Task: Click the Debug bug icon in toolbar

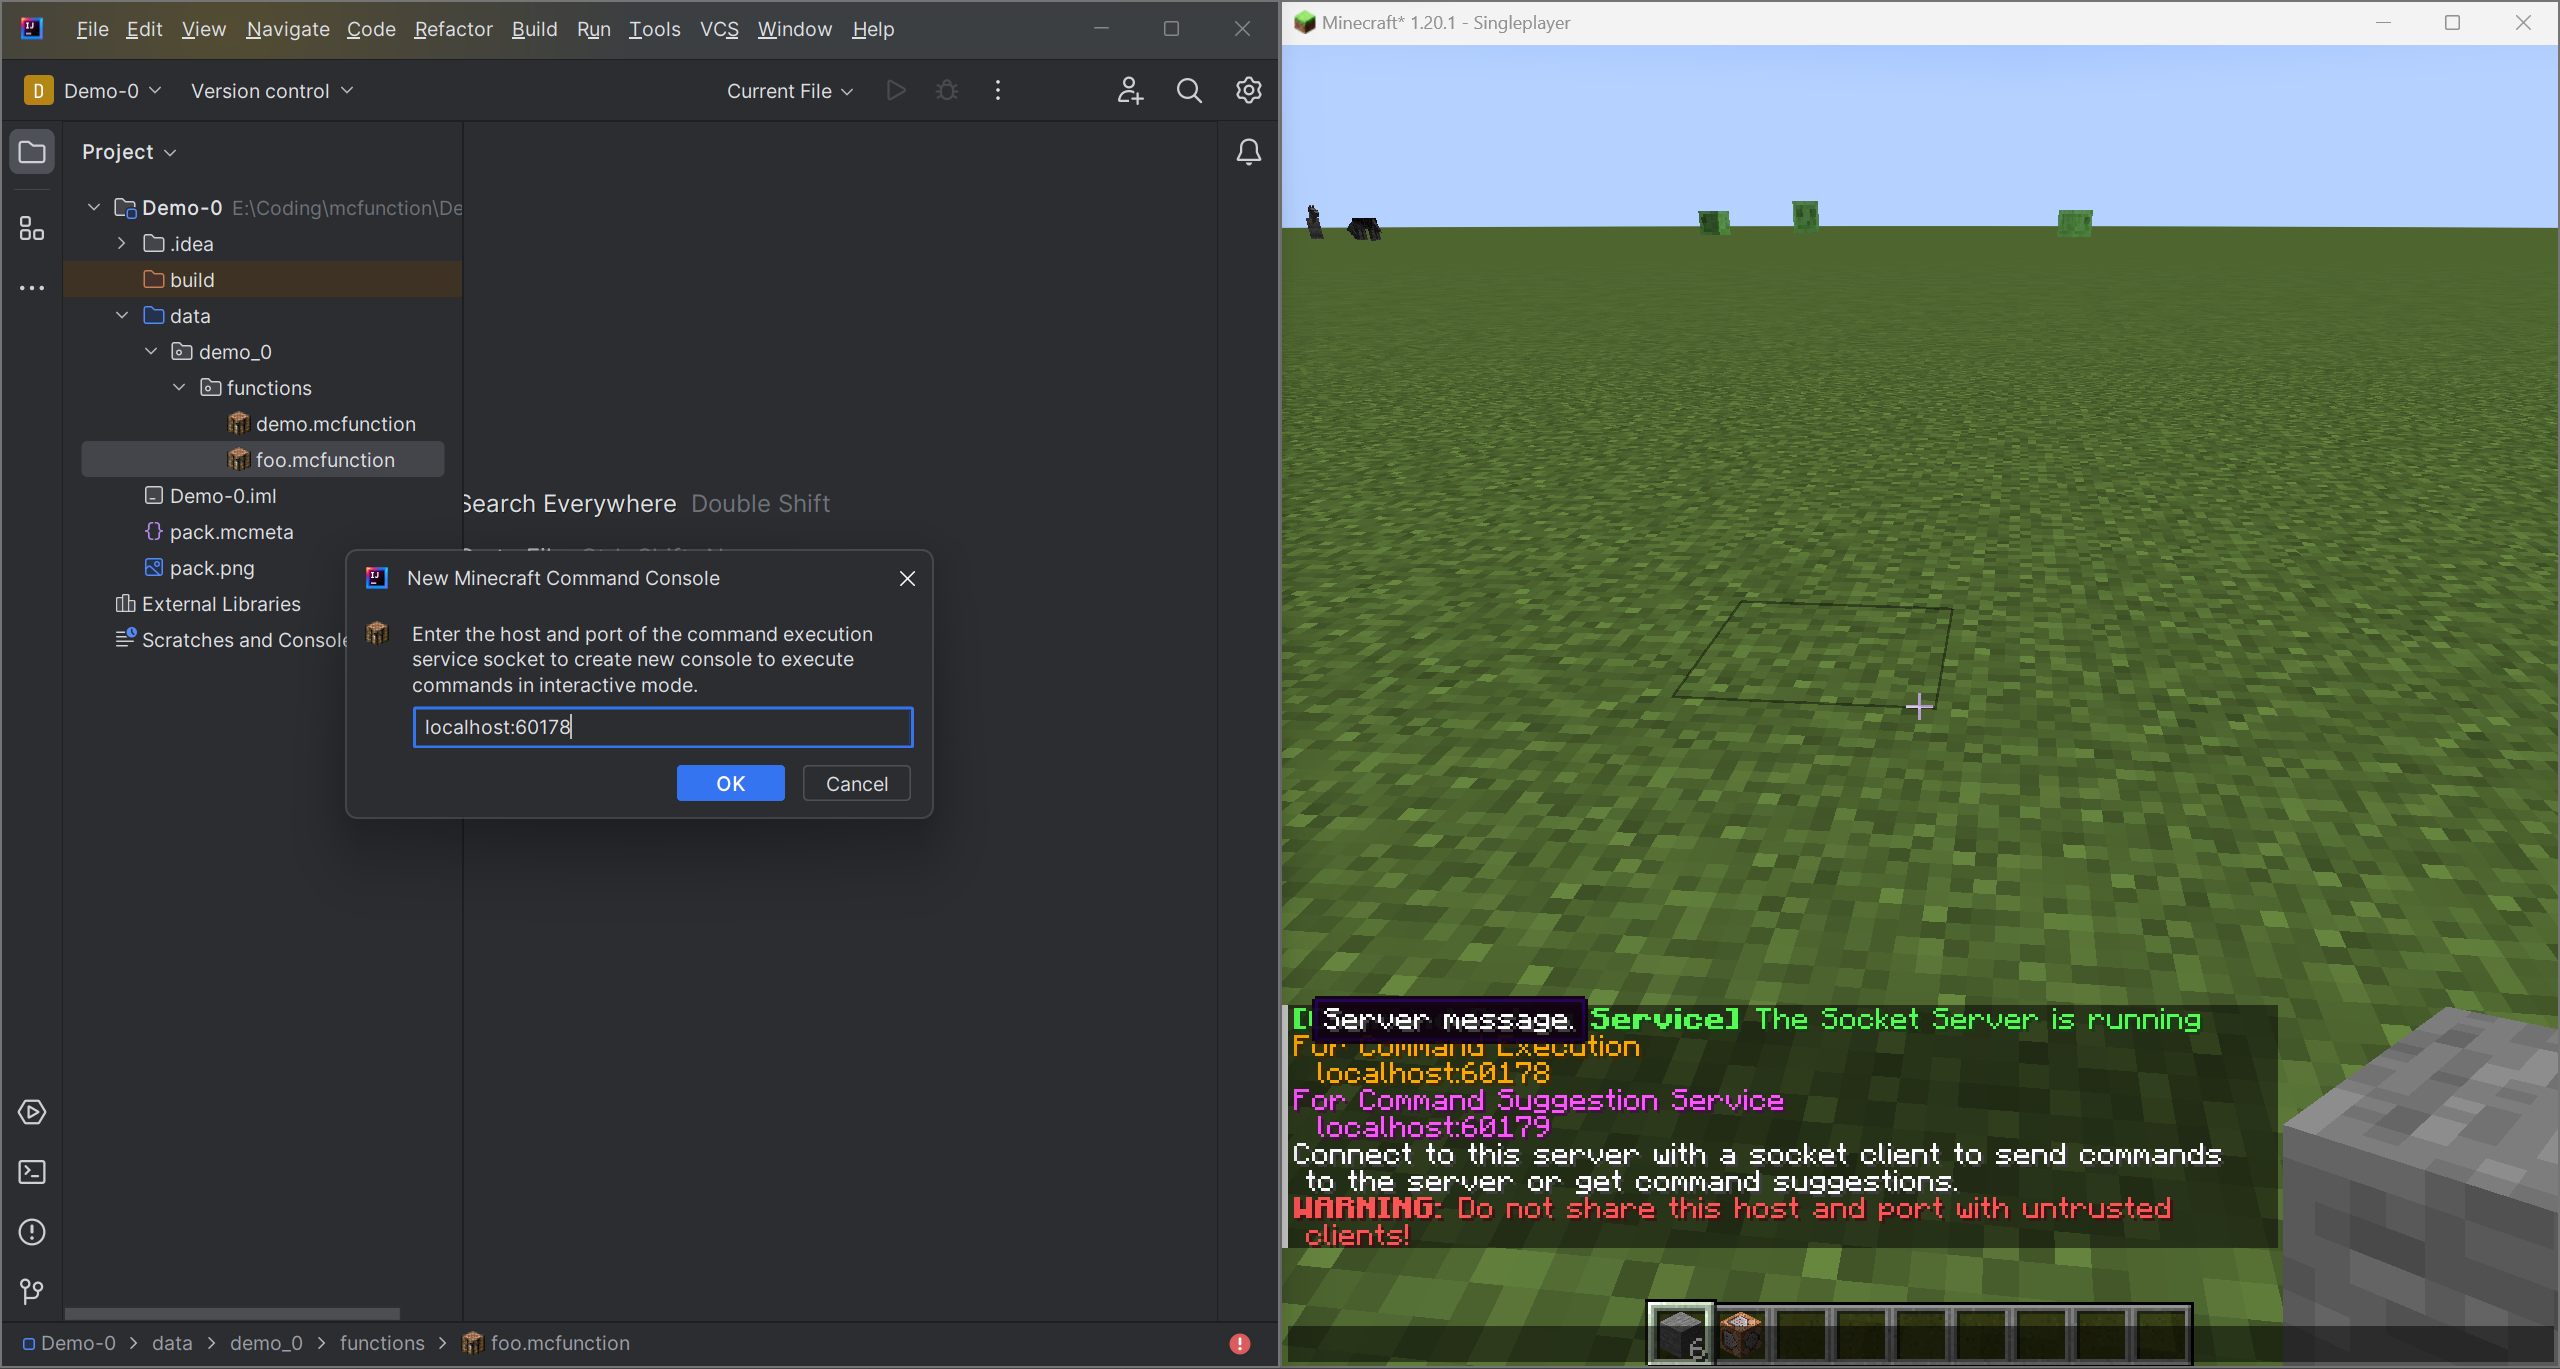Action: click(x=947, y=91)
